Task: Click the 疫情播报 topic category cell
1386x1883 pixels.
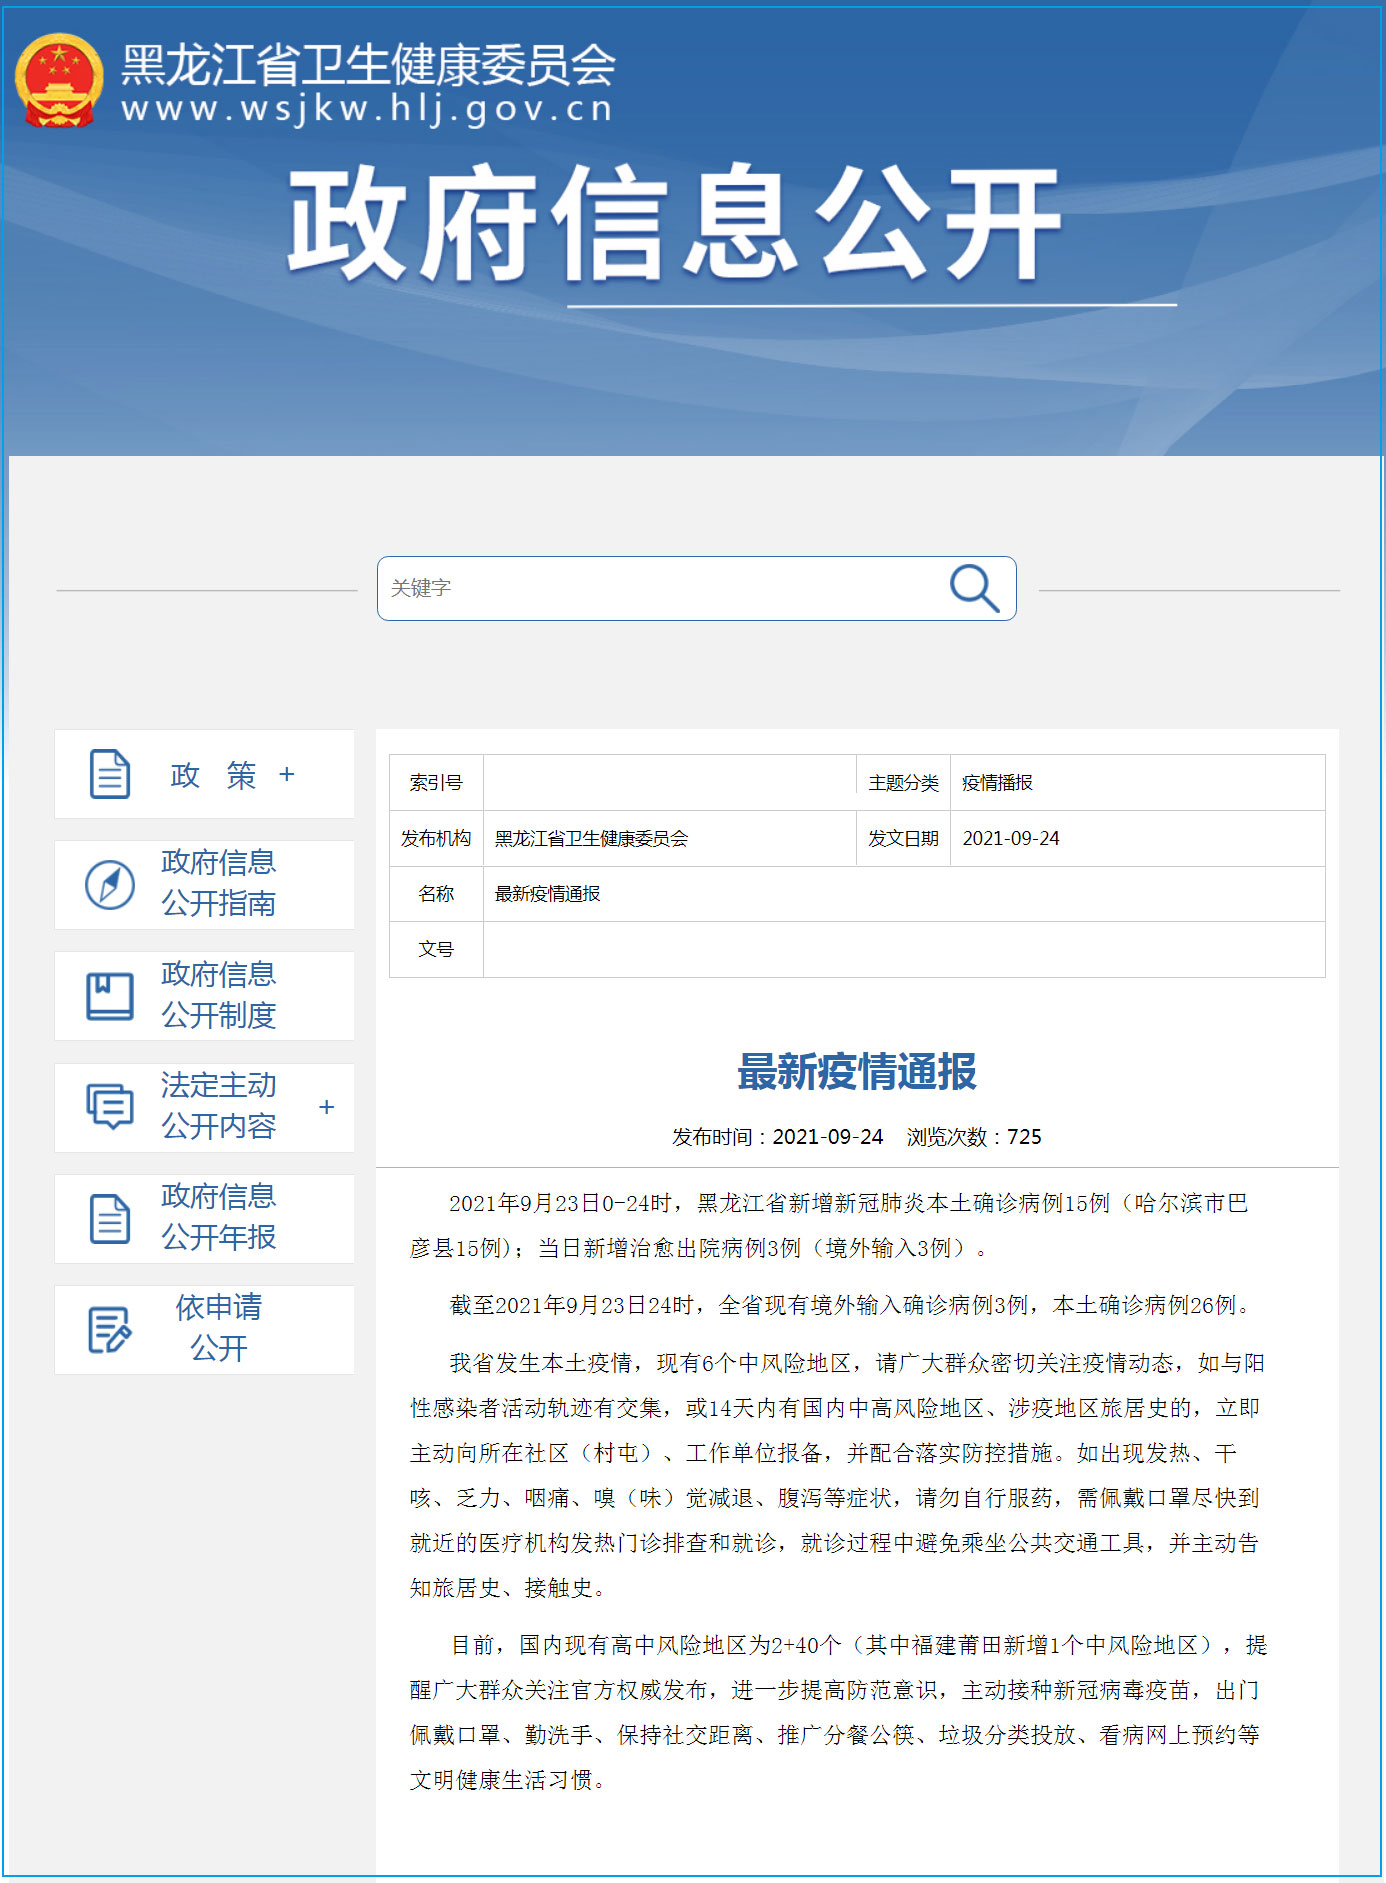Action: (997, 783)
